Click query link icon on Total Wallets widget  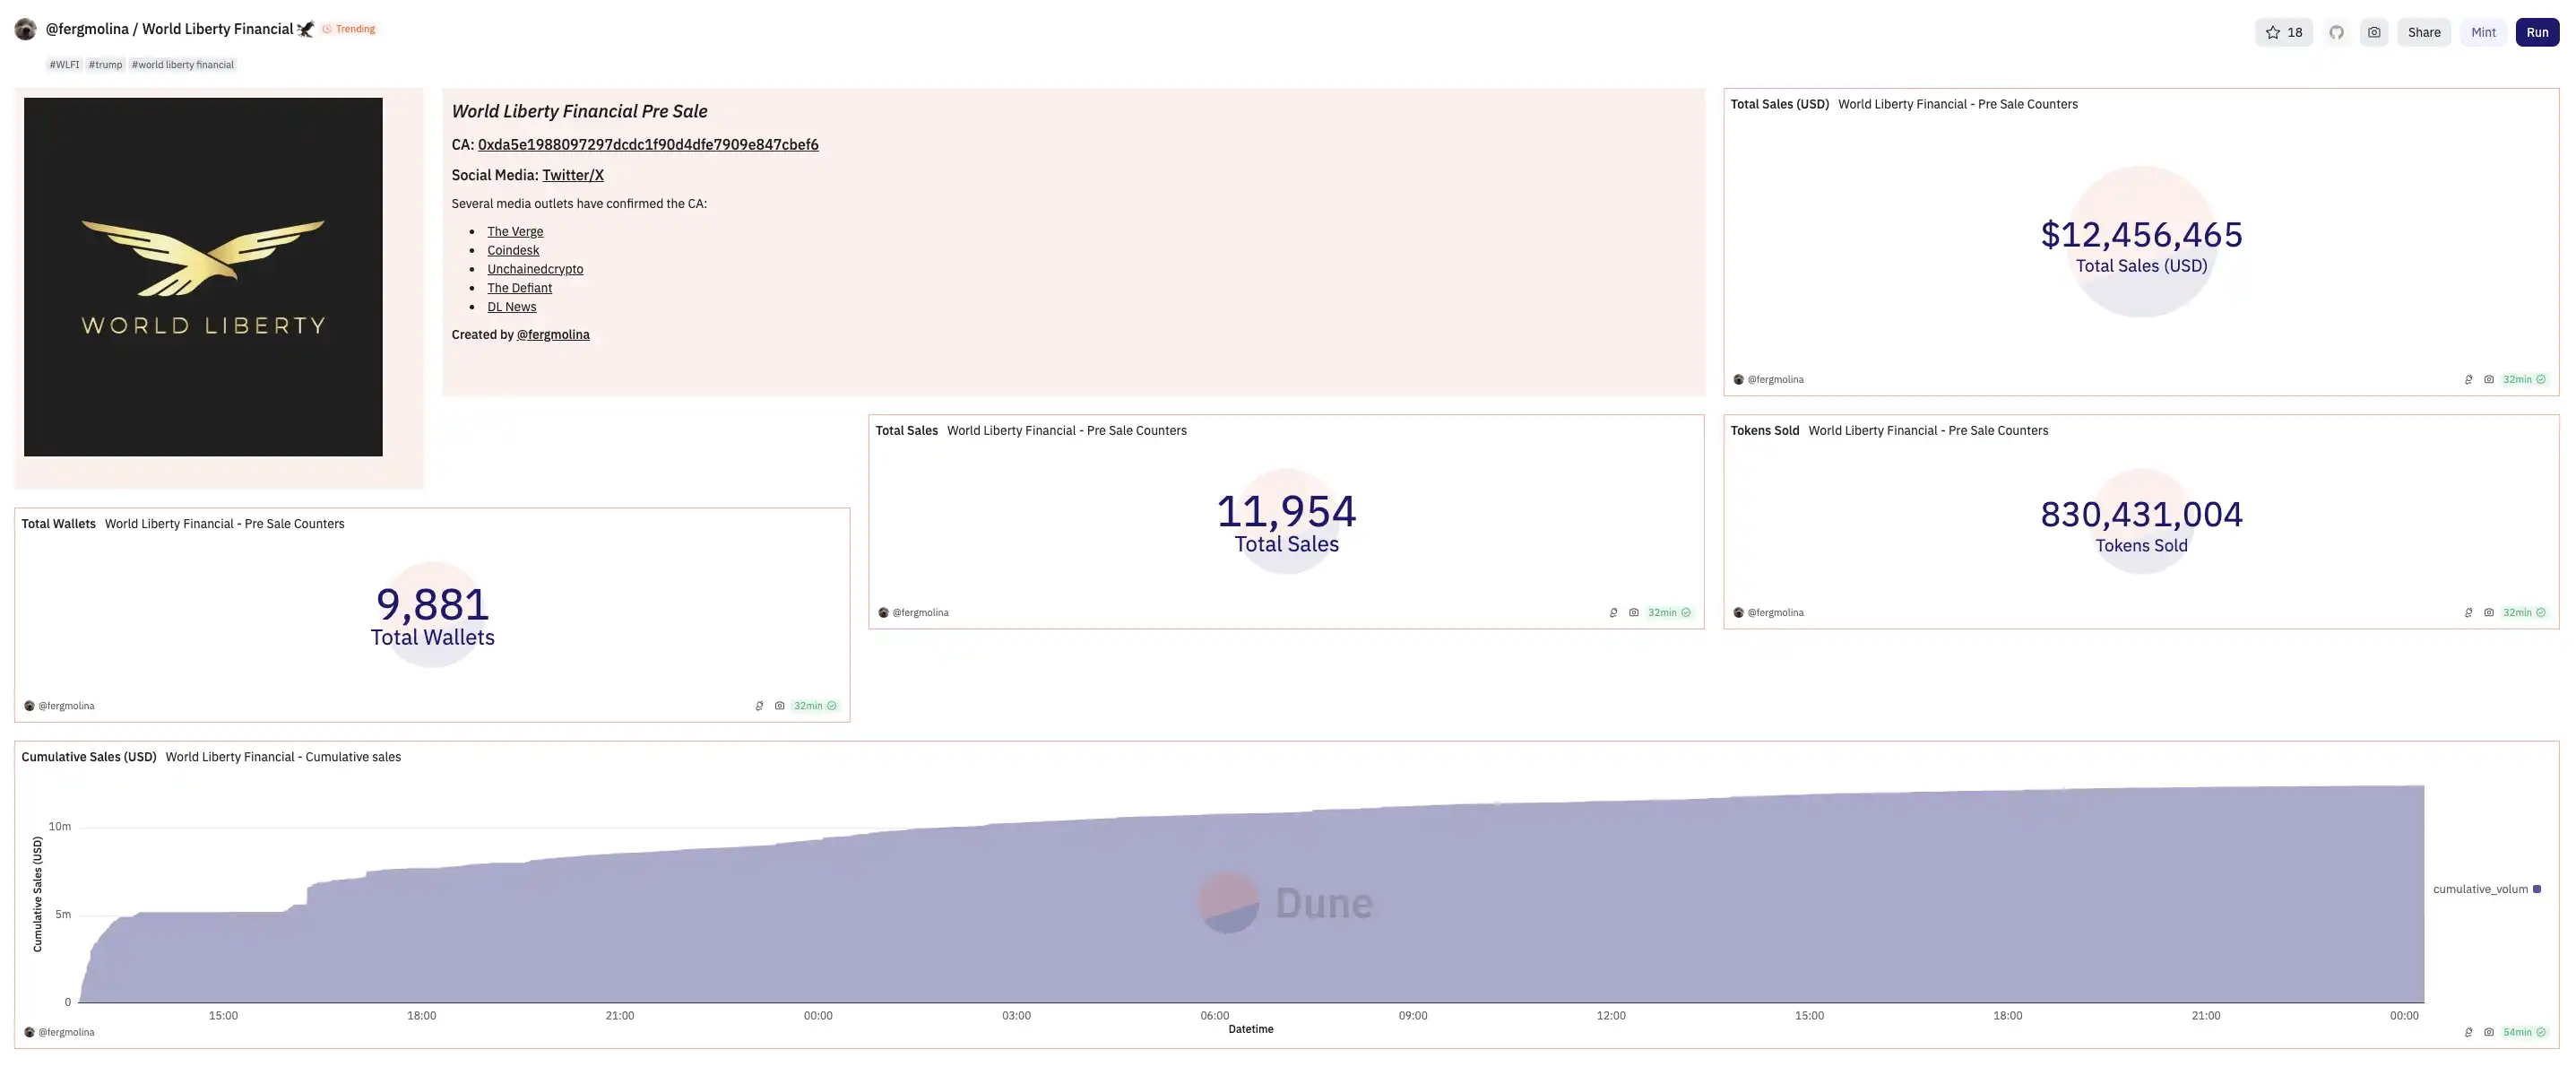[759, 706]
